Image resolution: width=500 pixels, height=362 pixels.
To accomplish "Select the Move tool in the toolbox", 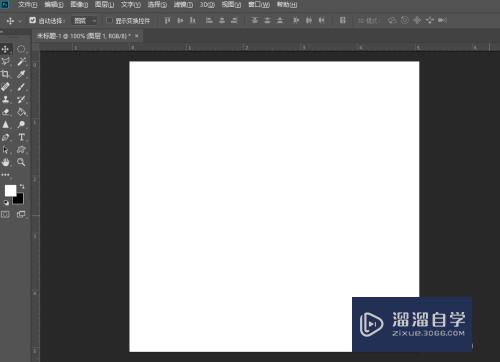I will click(5, 49).
